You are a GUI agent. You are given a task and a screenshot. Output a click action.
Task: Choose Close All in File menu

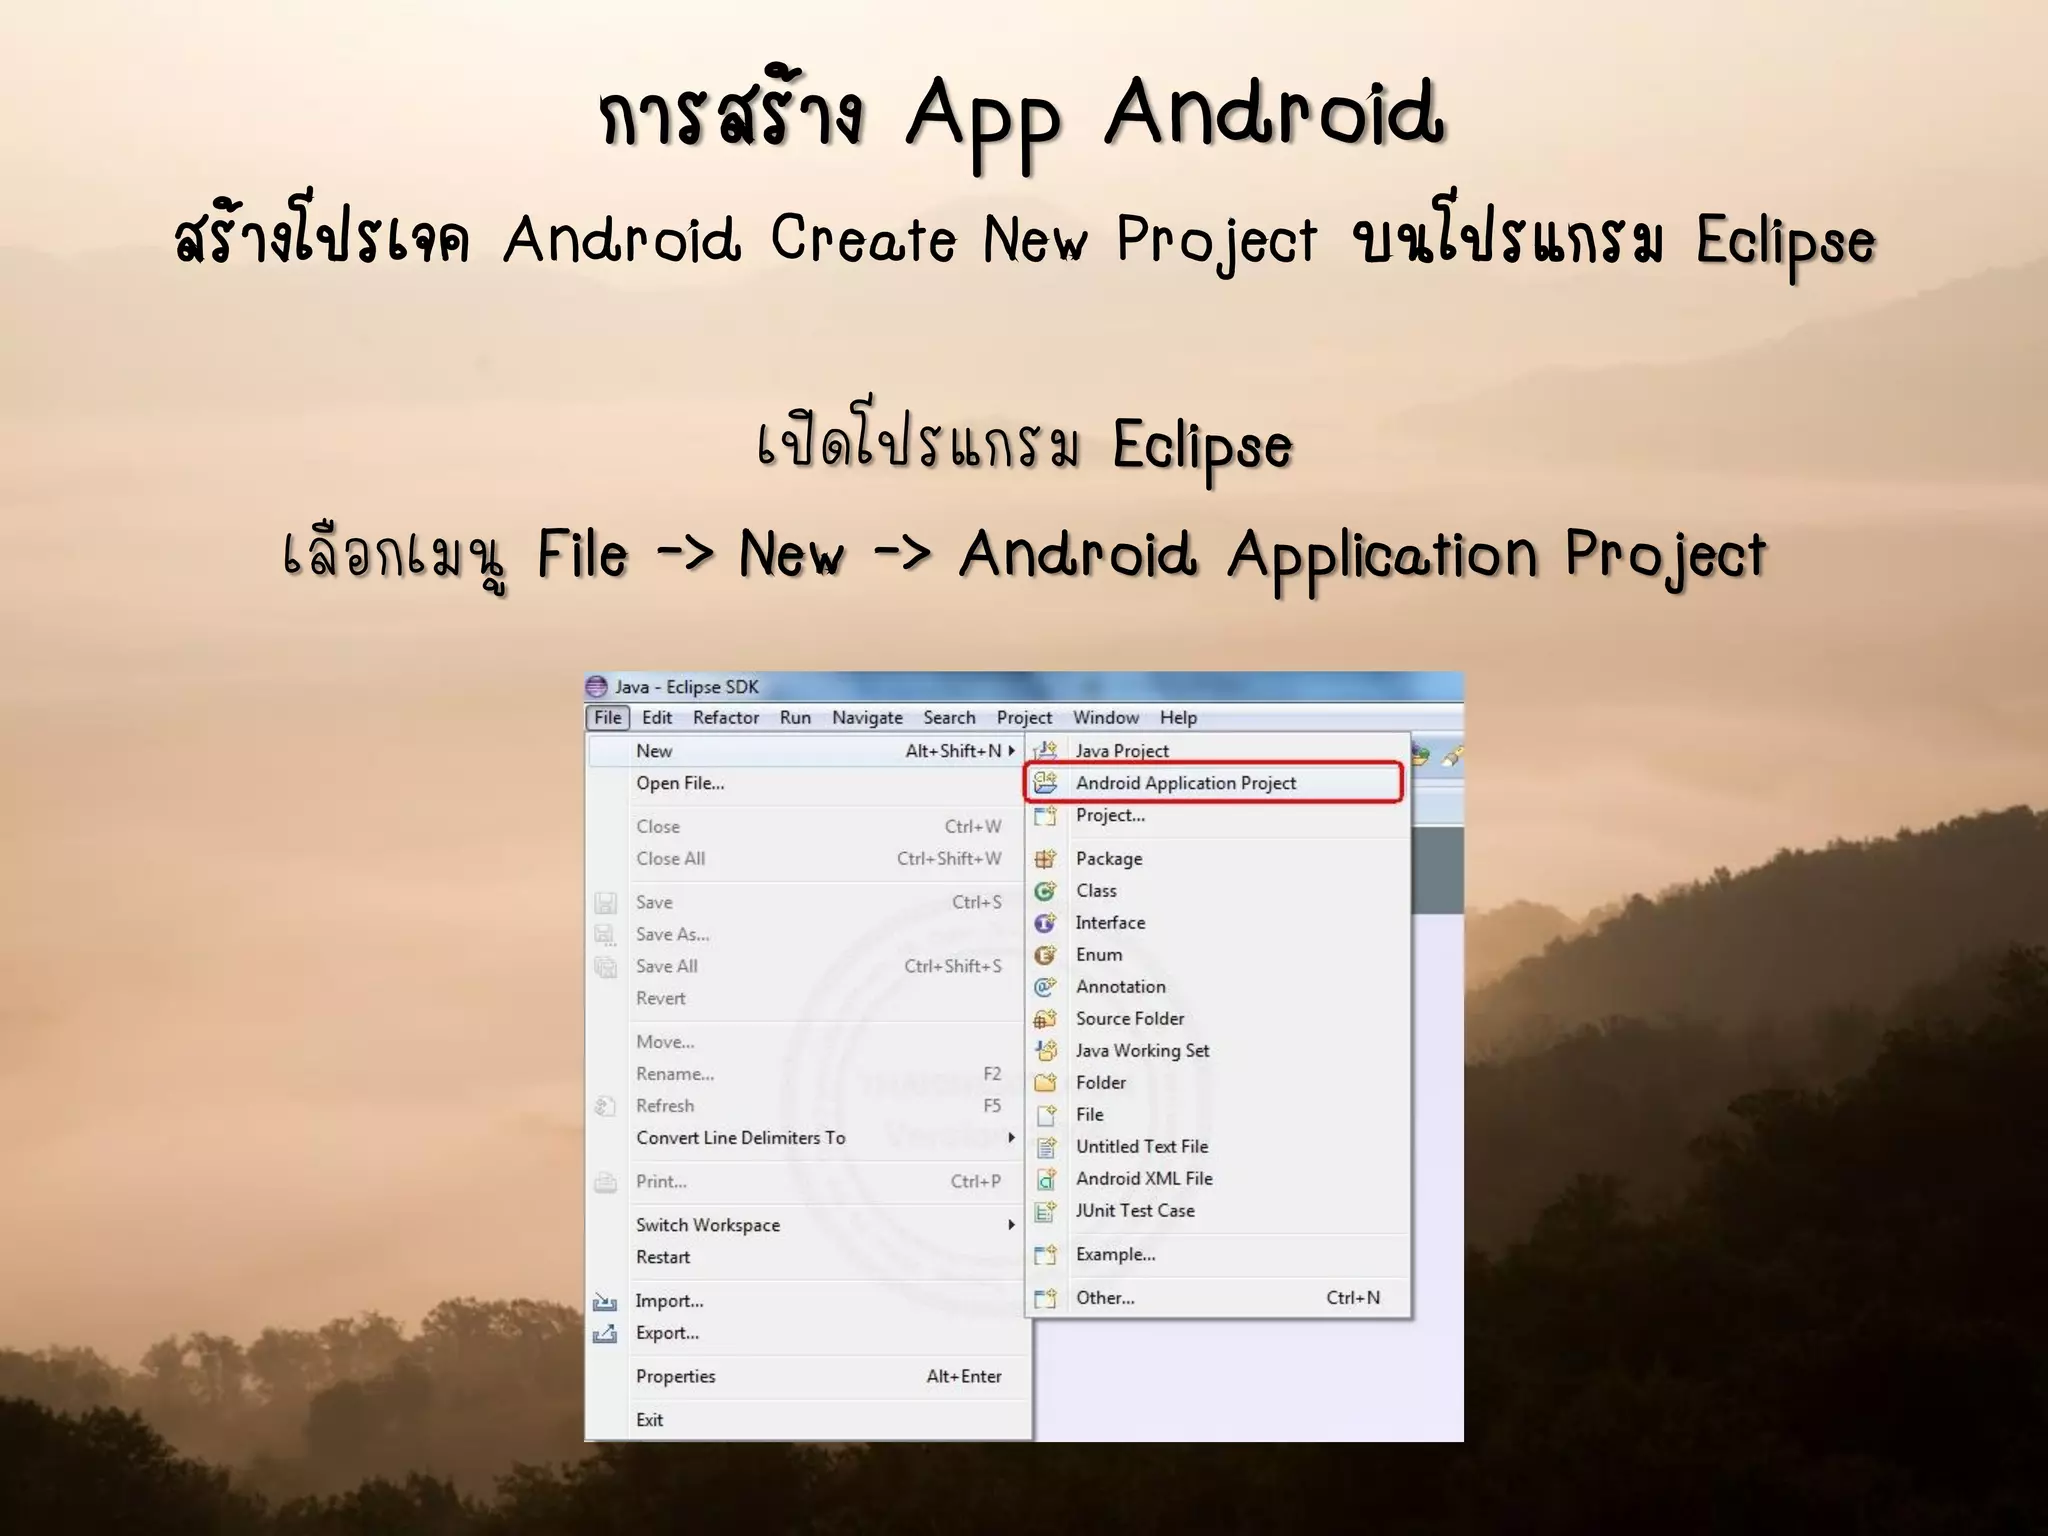tap(808, 858)
